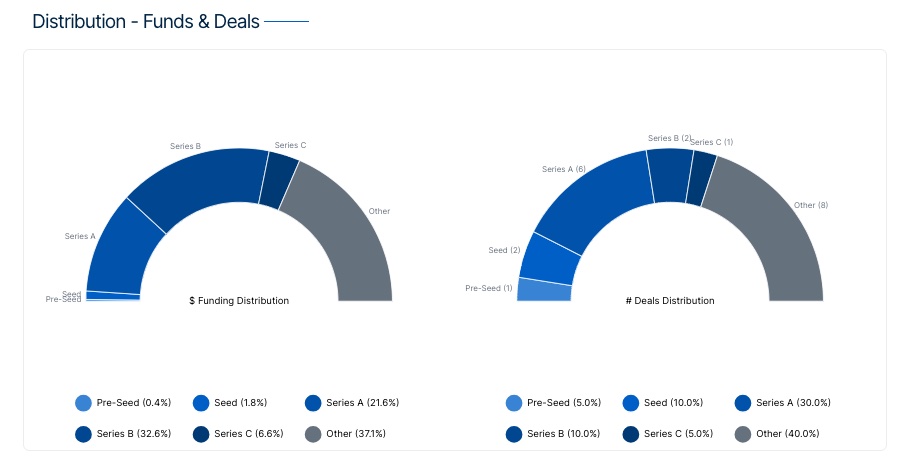Toggle Series A (21.6%) legend item

point(314,403)
